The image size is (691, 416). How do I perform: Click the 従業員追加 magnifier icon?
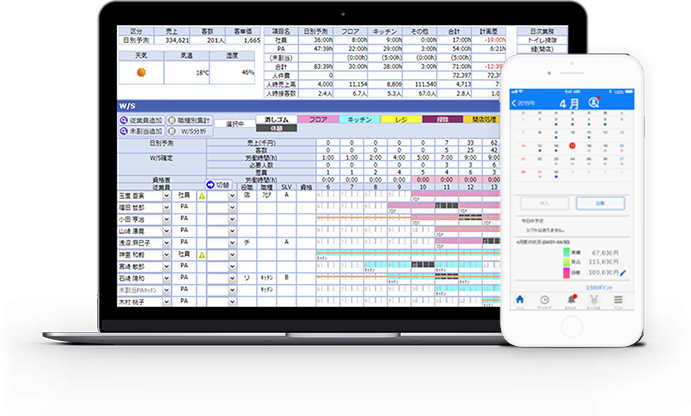pos(124,119)
